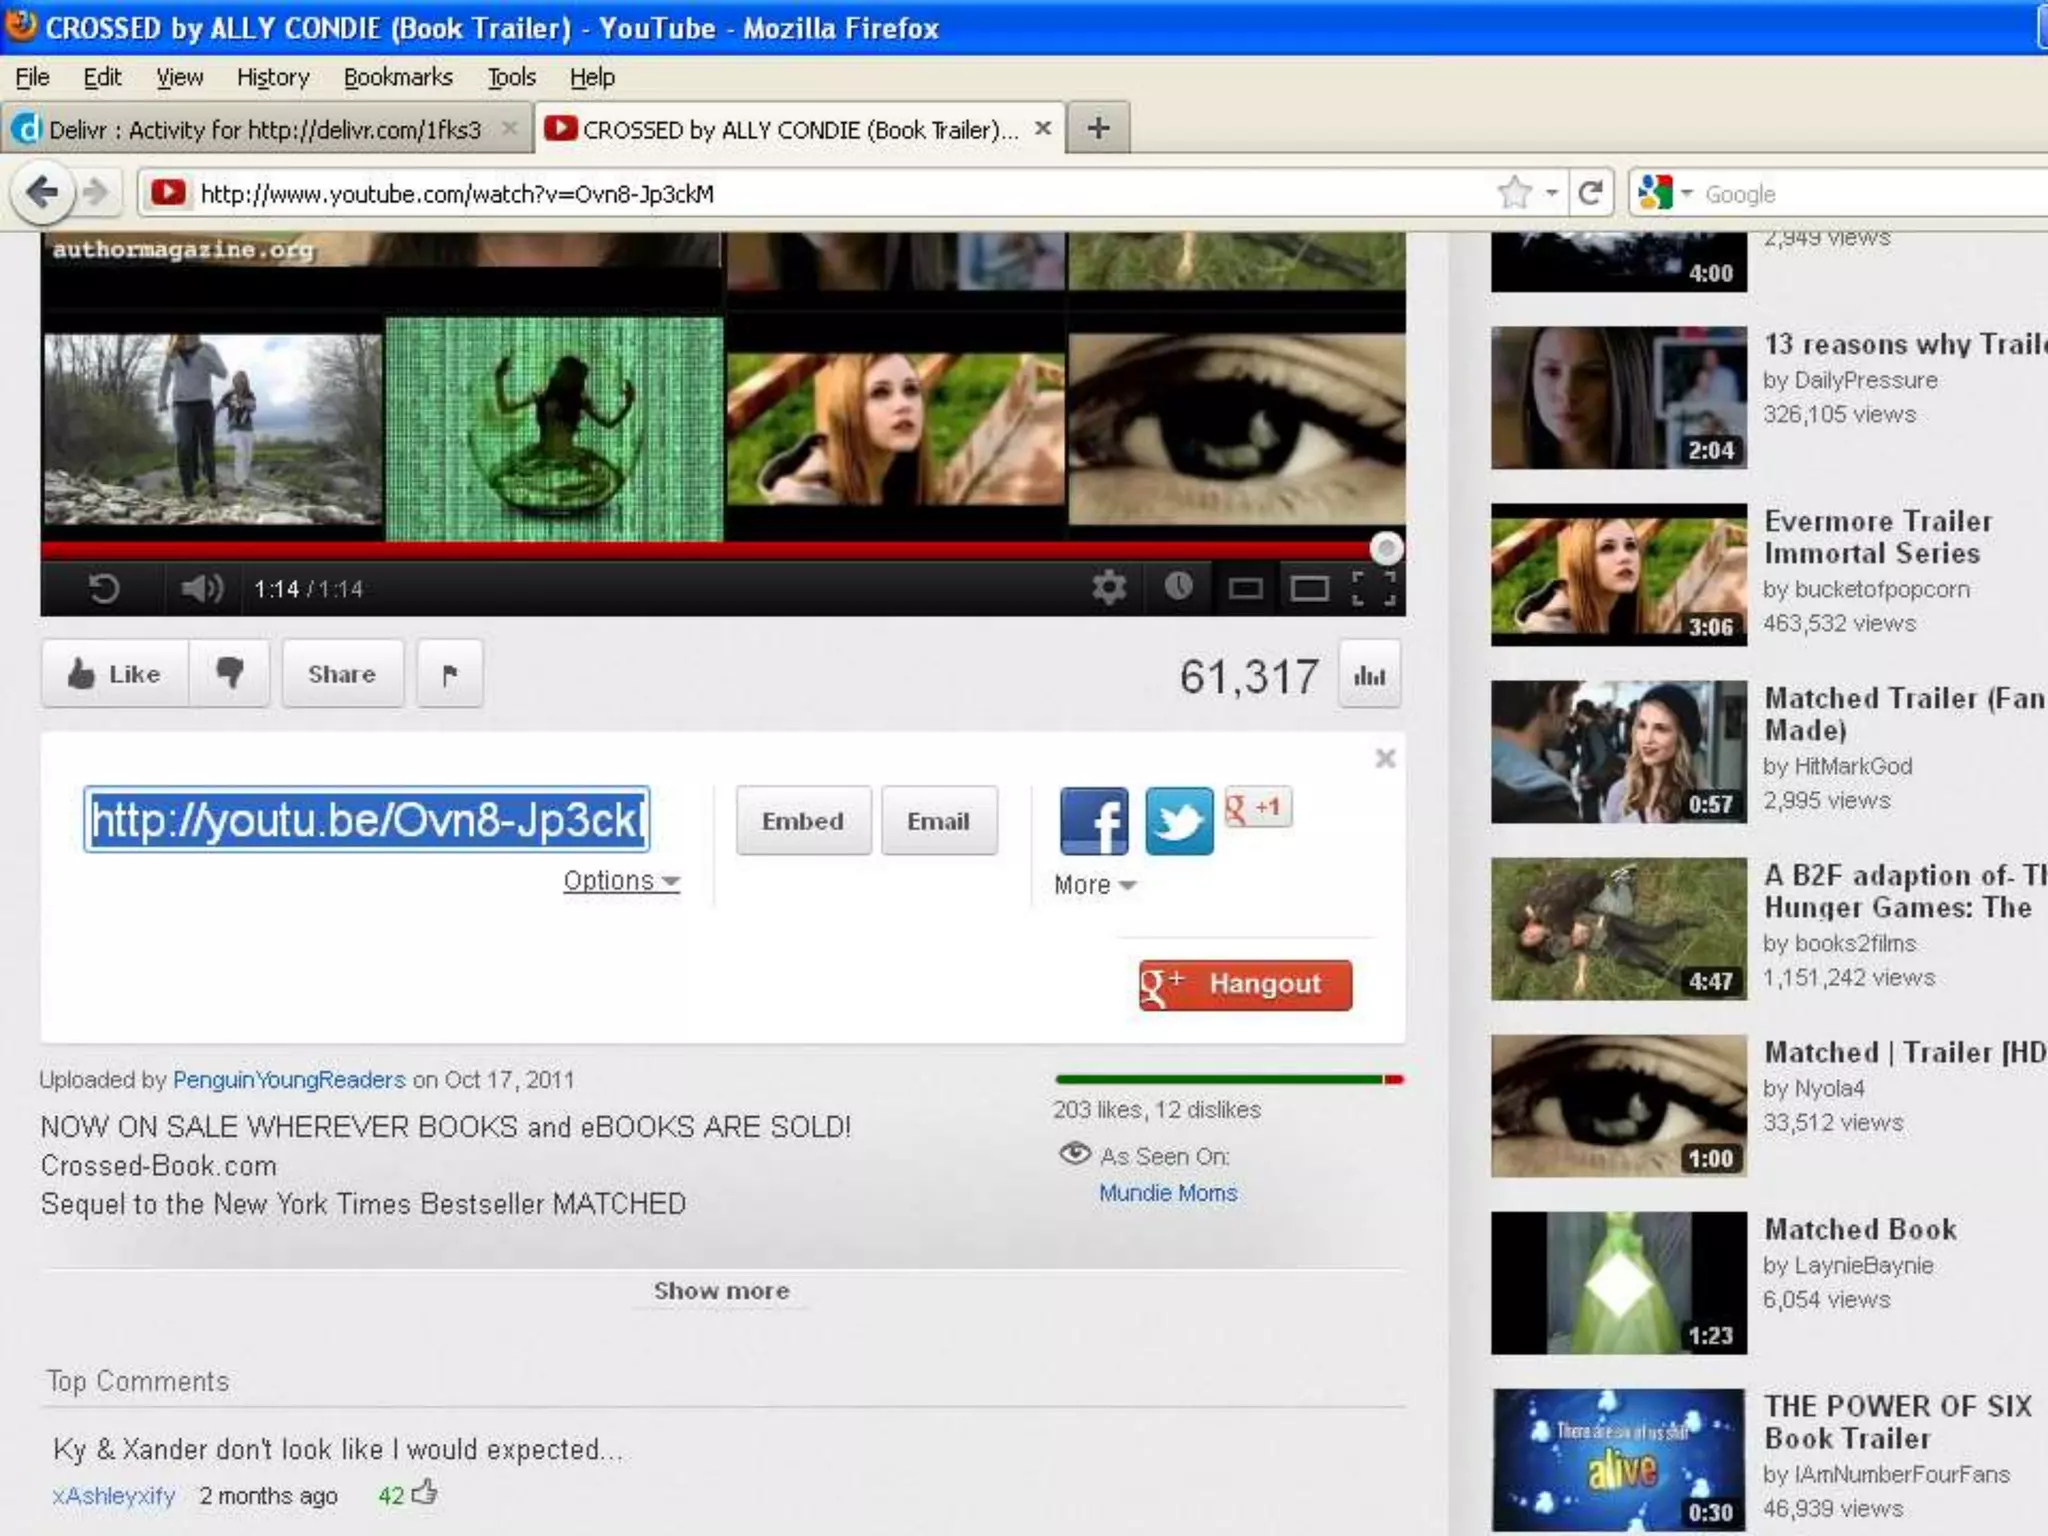Expand the share Options dropdown
The width and height of the screenshot is (2048, 1536).
click(621, 881)
